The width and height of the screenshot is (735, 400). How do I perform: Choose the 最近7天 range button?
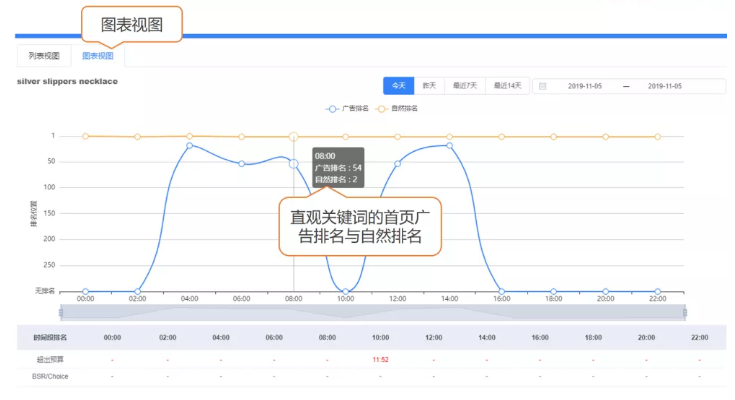[x=465, y=86]
